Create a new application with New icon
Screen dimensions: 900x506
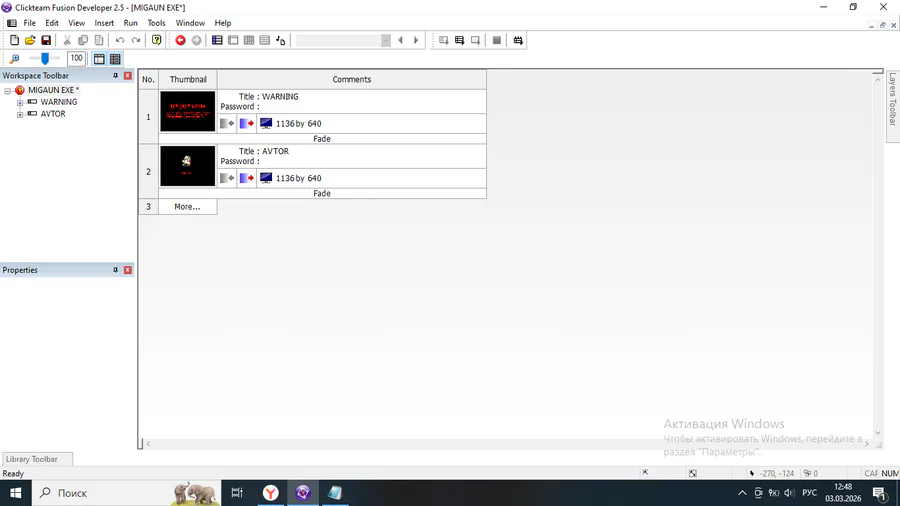coord(14,40)
